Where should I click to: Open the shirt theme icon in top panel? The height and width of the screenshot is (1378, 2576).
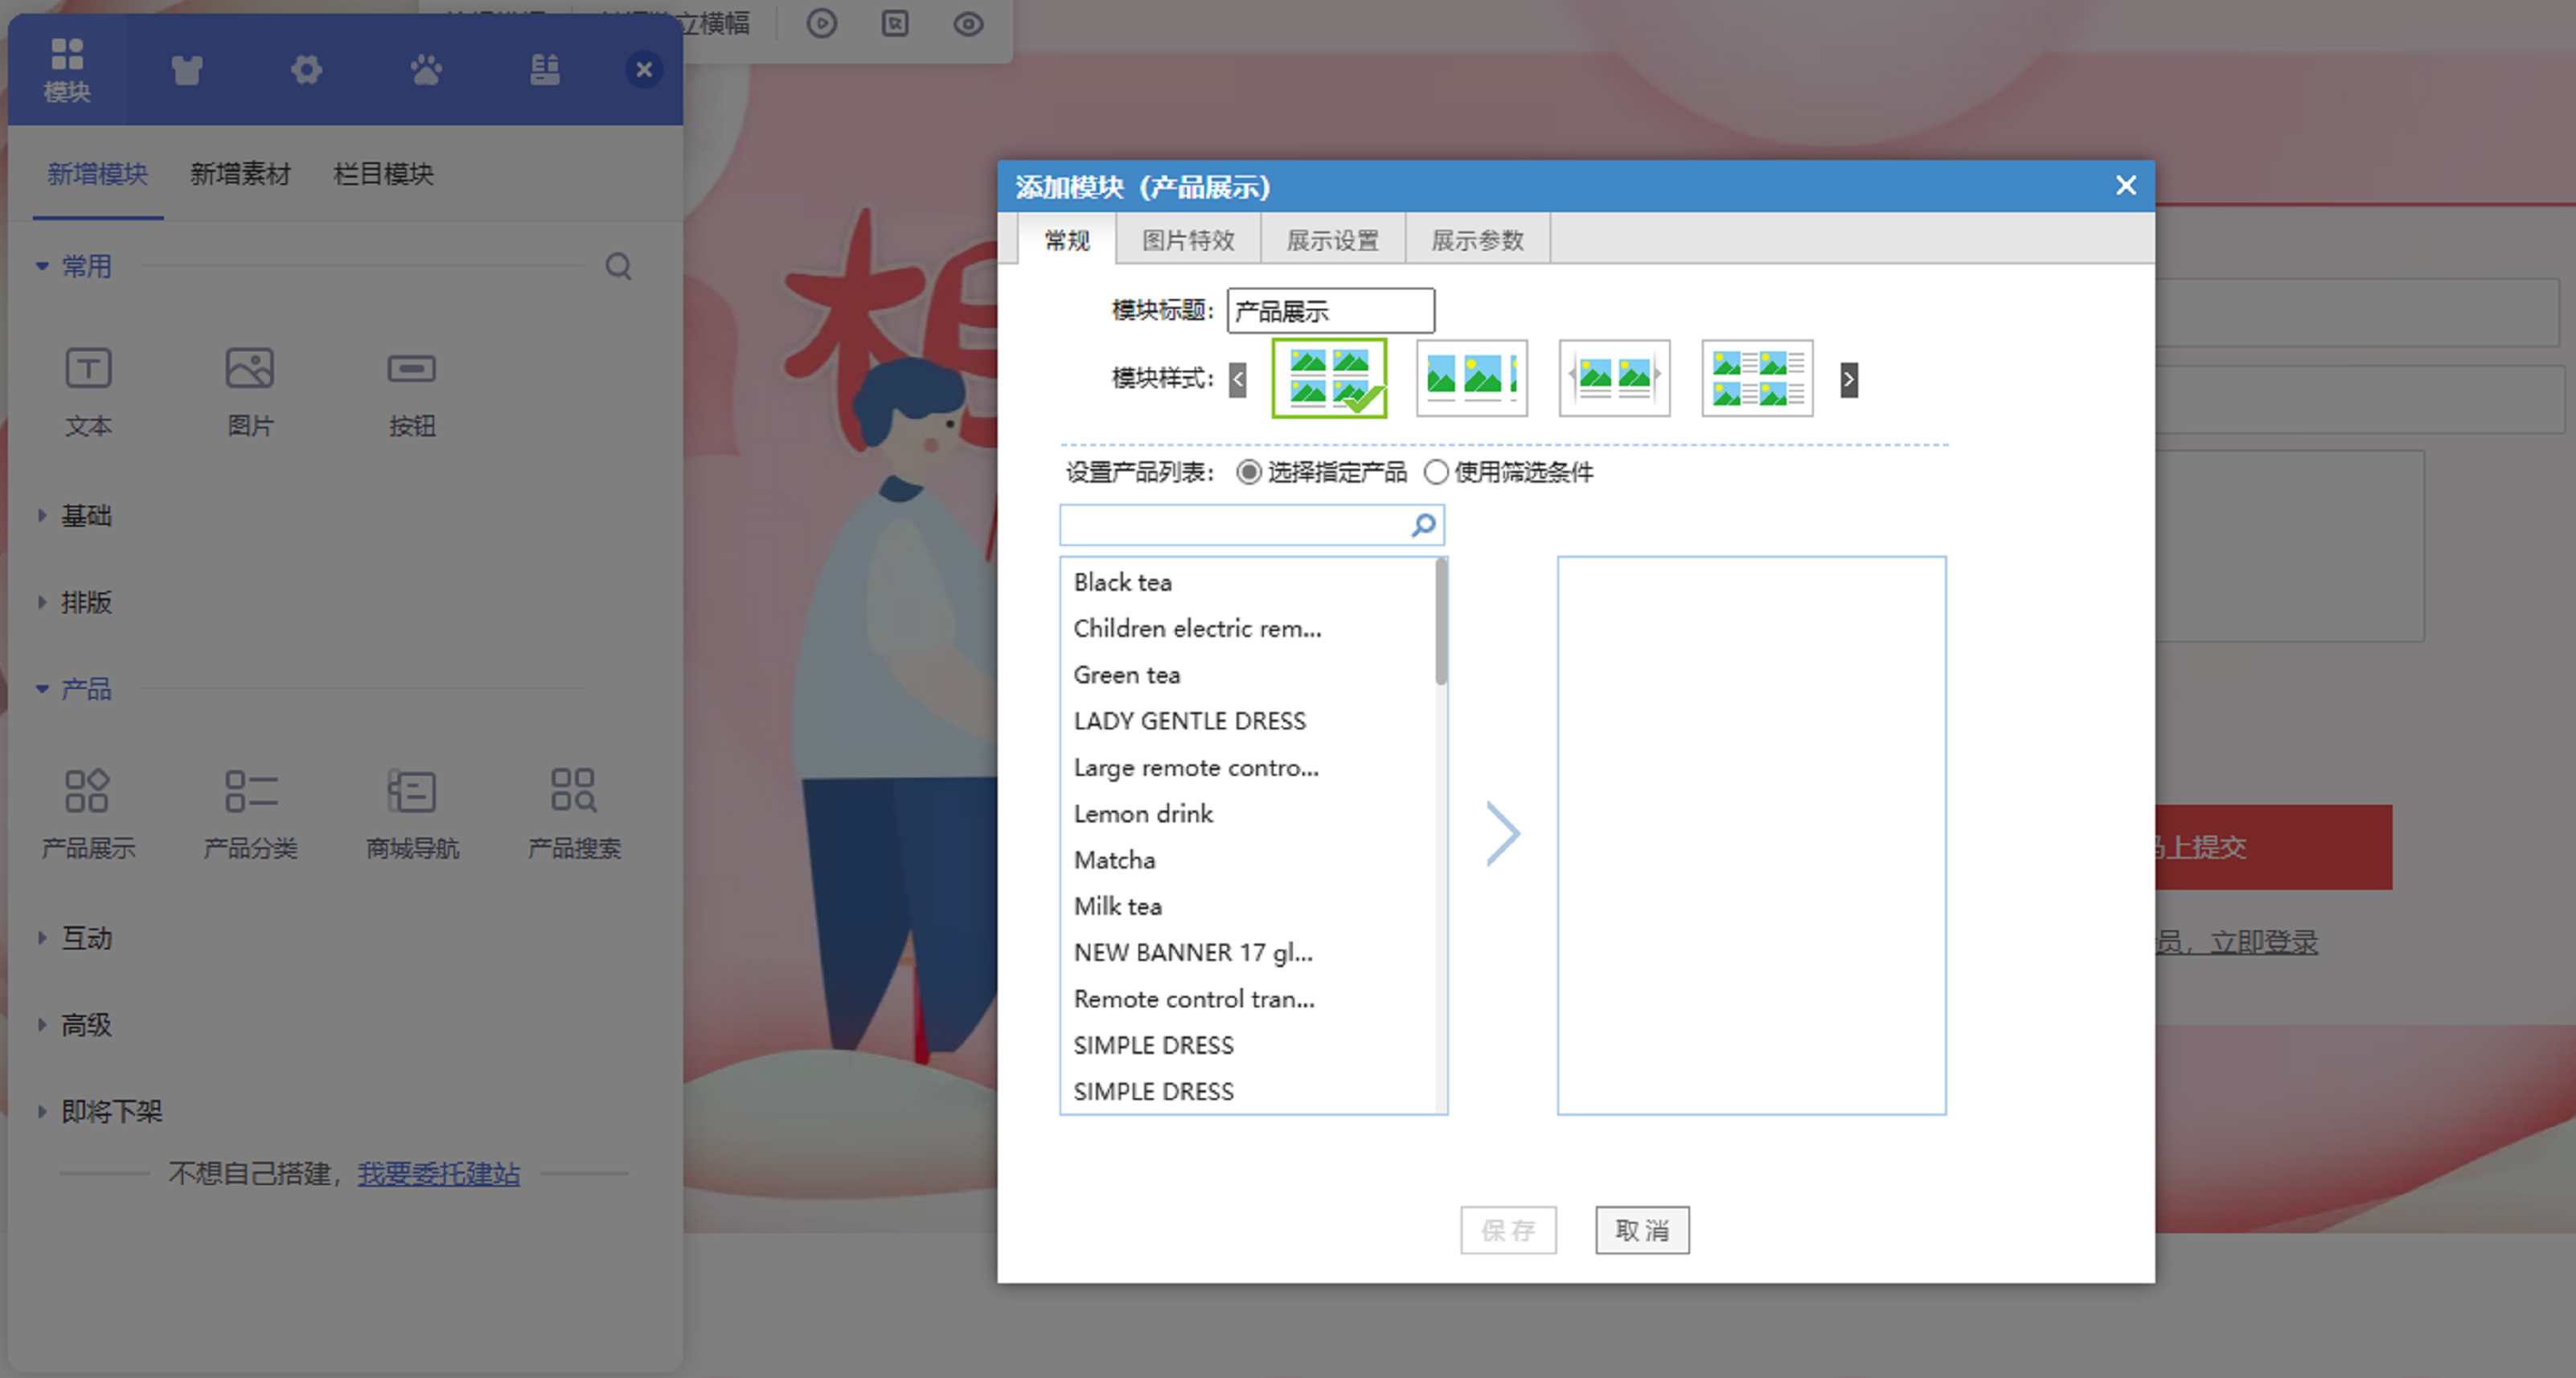point(187,70)
